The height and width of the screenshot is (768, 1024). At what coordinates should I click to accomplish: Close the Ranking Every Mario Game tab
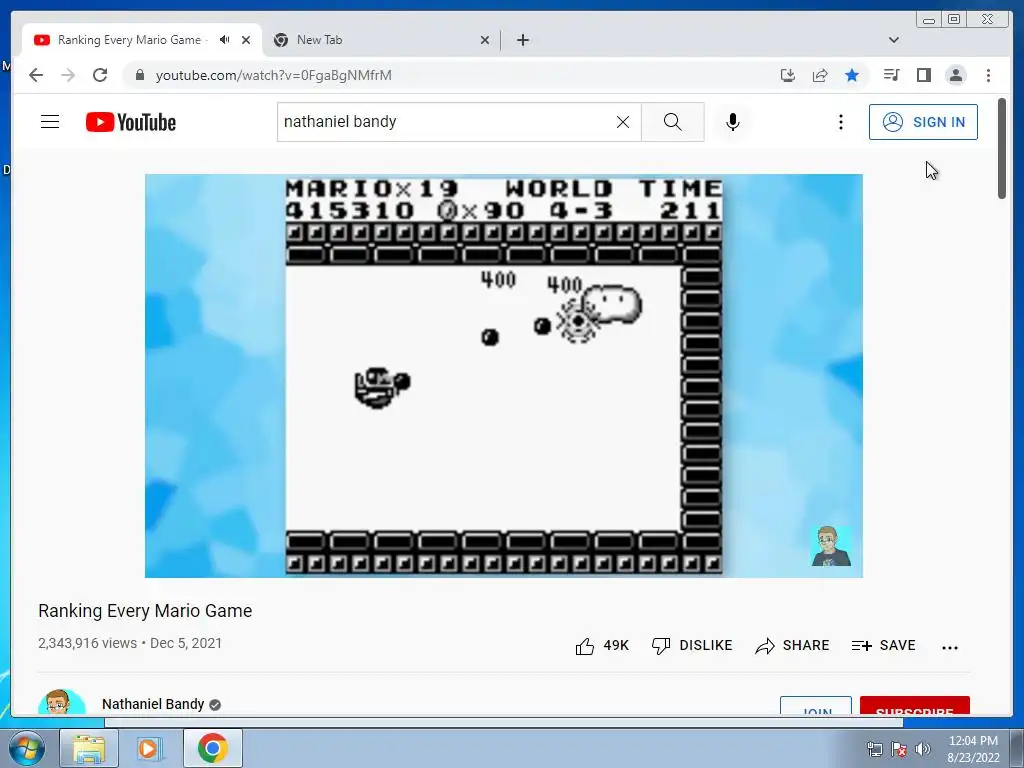point(246,40)
